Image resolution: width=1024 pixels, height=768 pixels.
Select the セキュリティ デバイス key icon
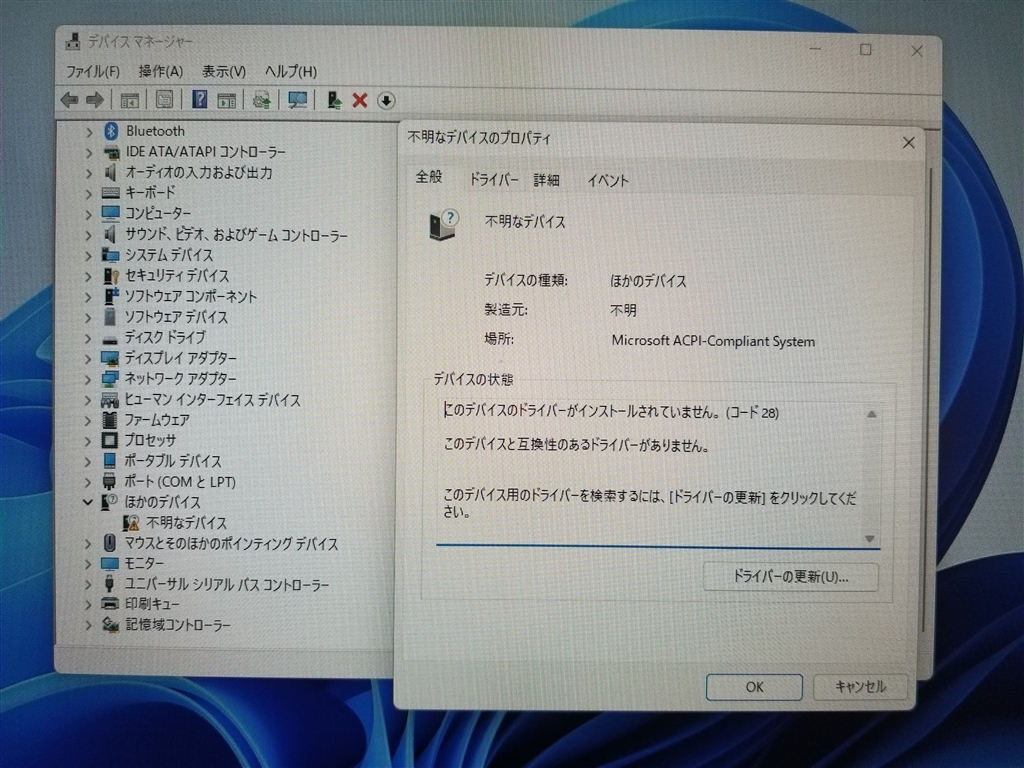tap(110, 276)
